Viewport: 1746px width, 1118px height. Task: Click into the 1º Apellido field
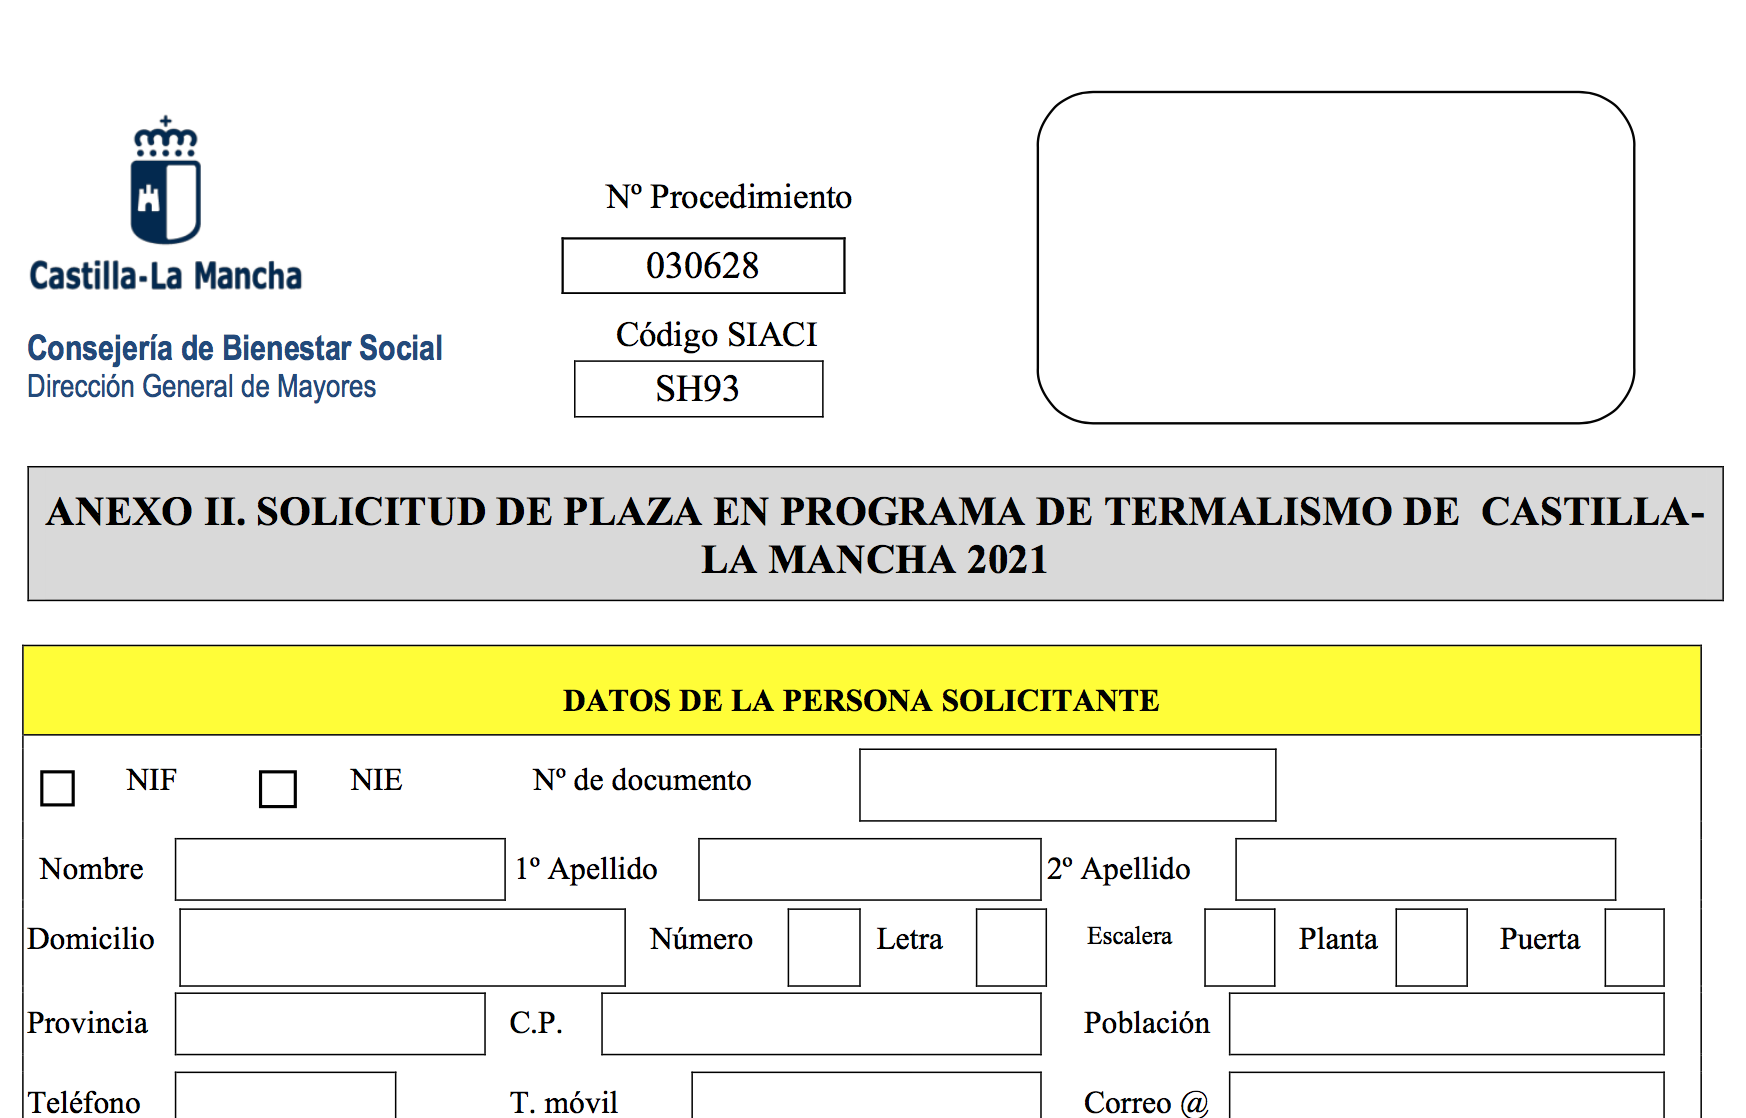click(x=869, y=869)
